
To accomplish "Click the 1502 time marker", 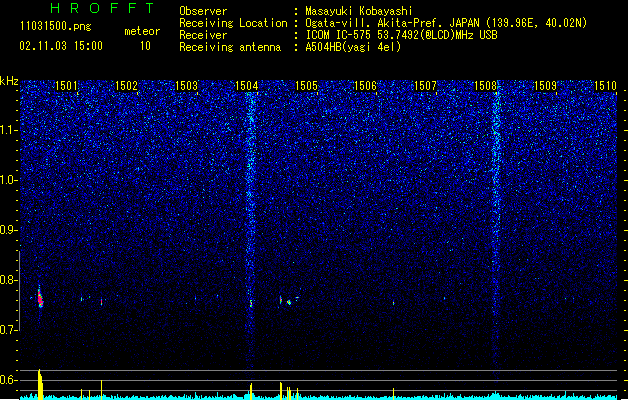I will point(126,85).
